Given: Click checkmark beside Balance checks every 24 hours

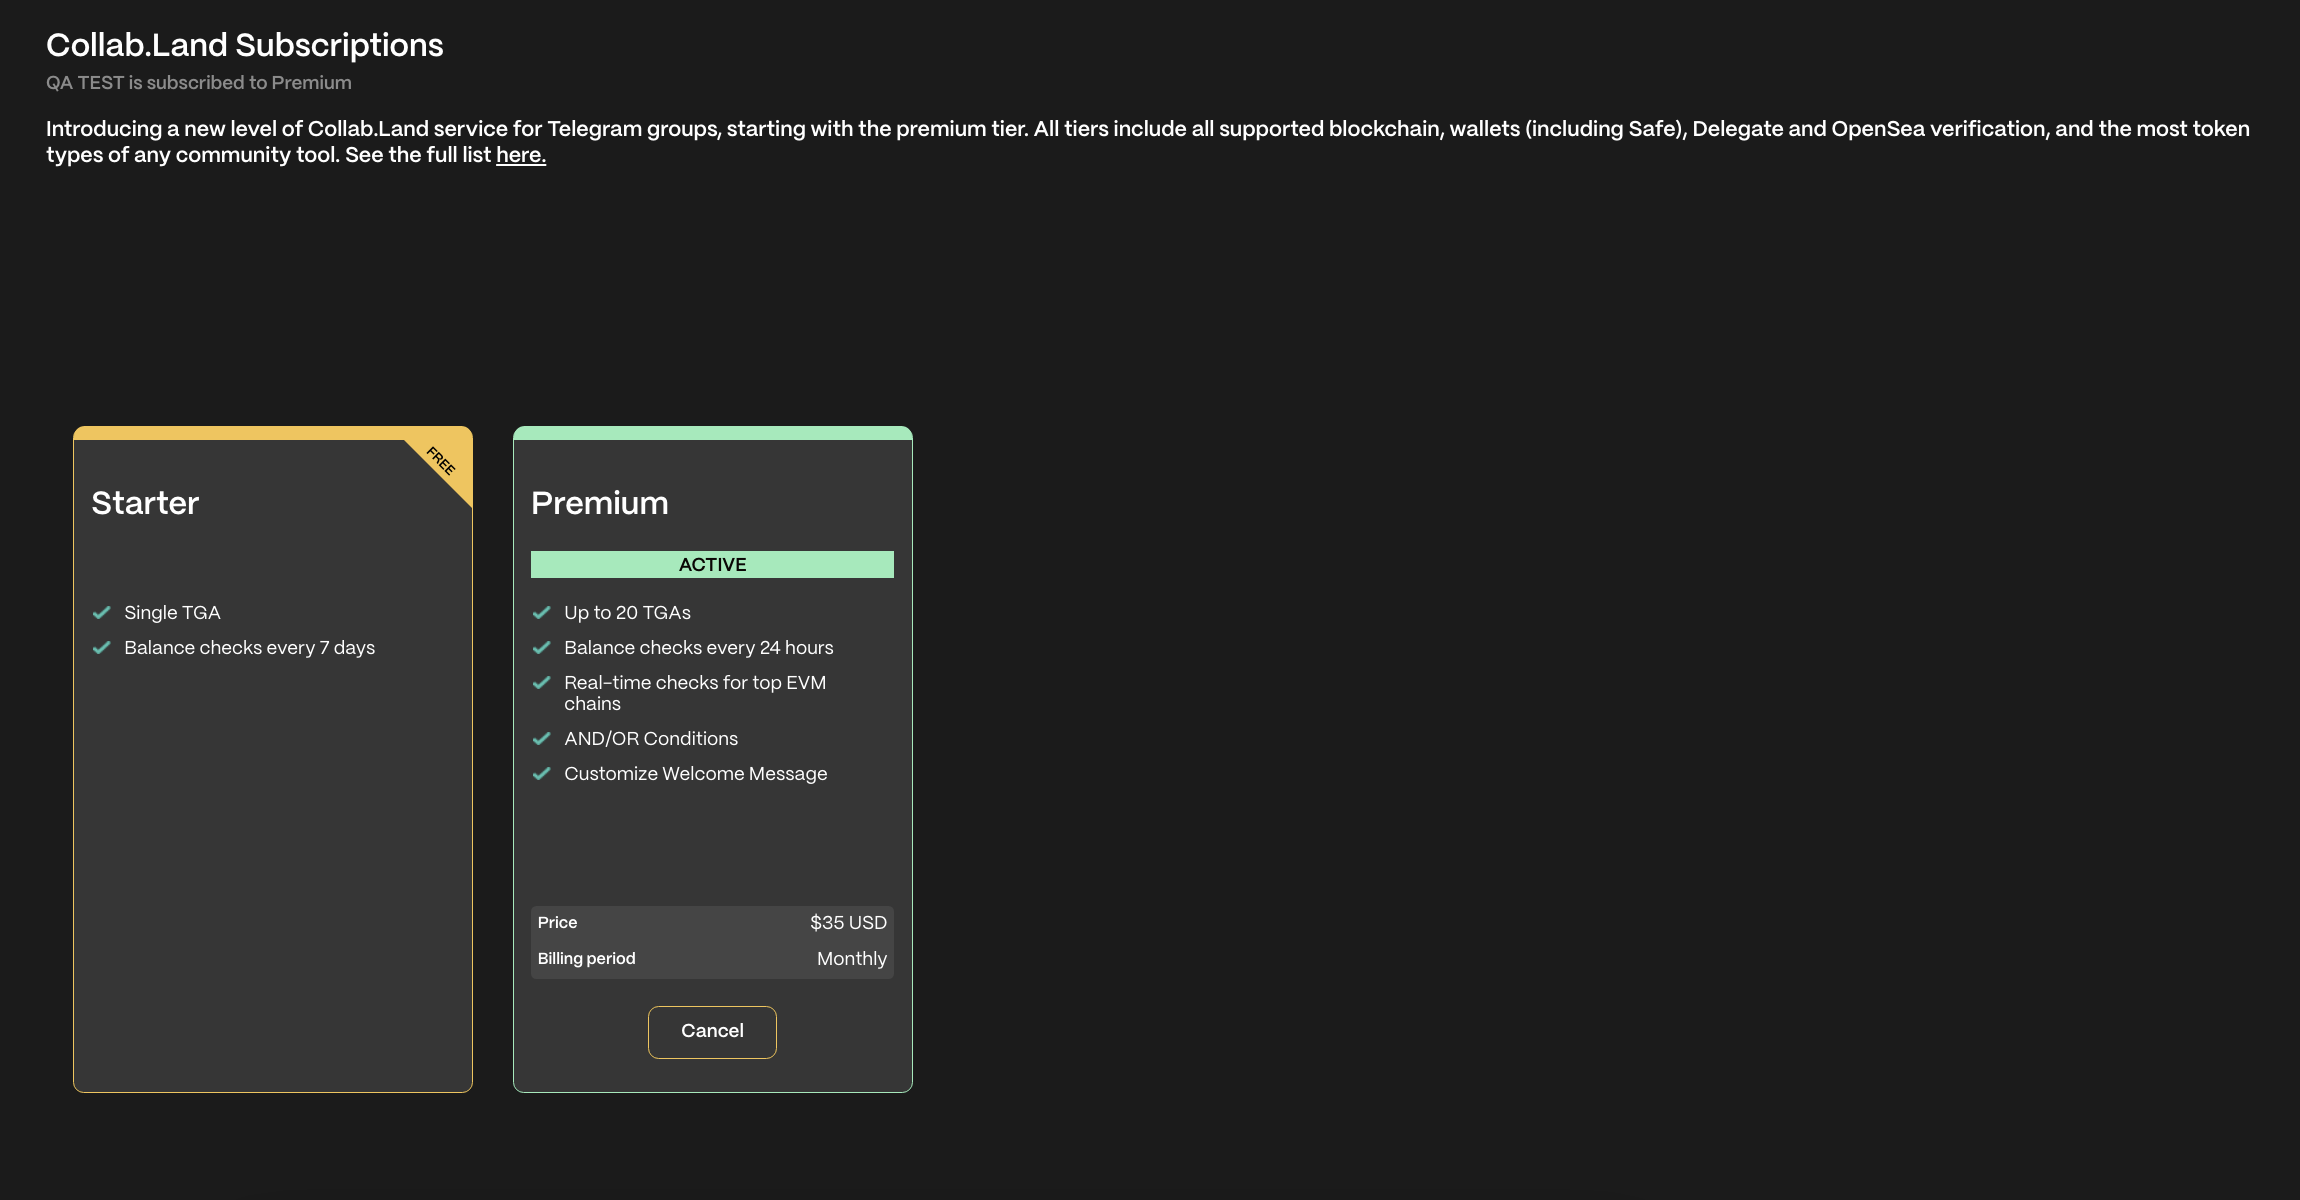Looking at the screenshot, I should tap(541, 647).
